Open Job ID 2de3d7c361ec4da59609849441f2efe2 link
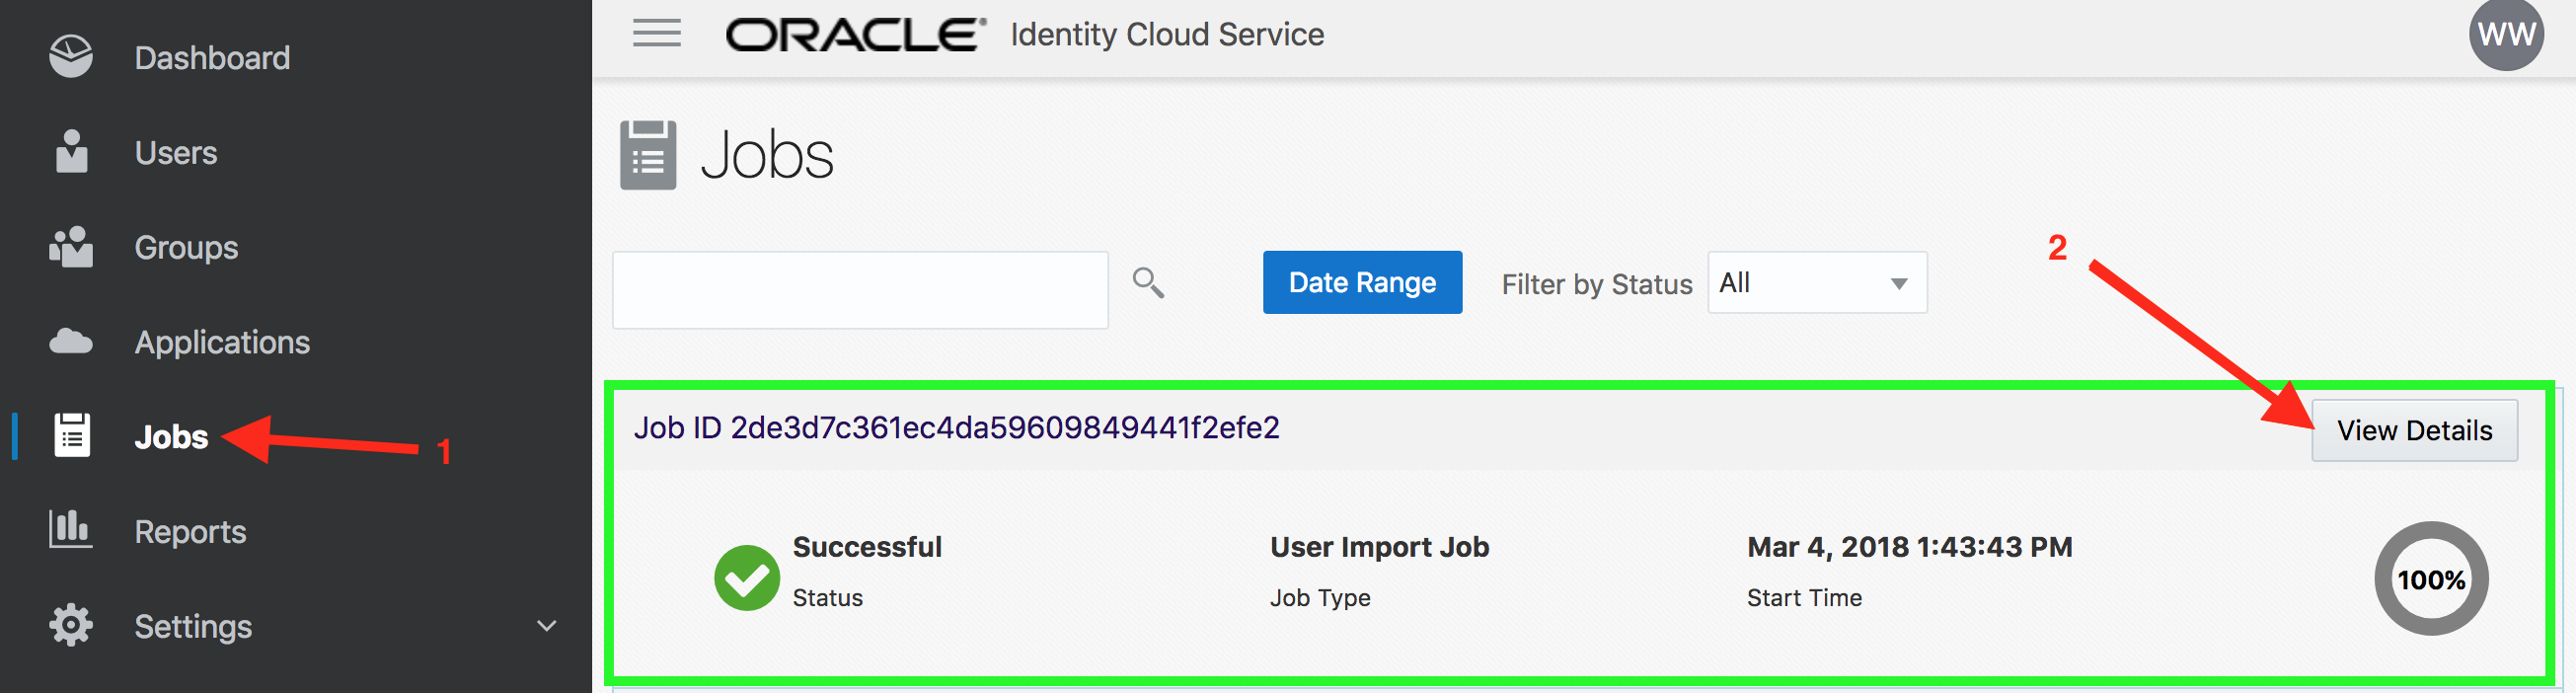 956,428
